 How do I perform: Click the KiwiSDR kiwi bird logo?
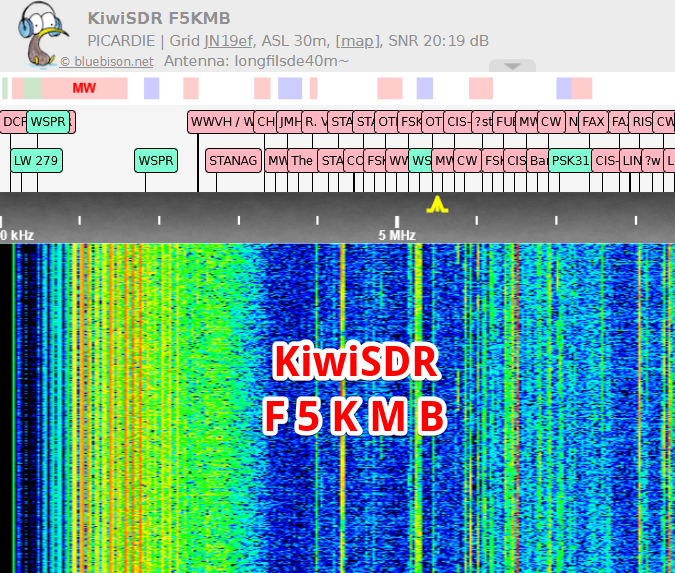[x=42, y=34]
